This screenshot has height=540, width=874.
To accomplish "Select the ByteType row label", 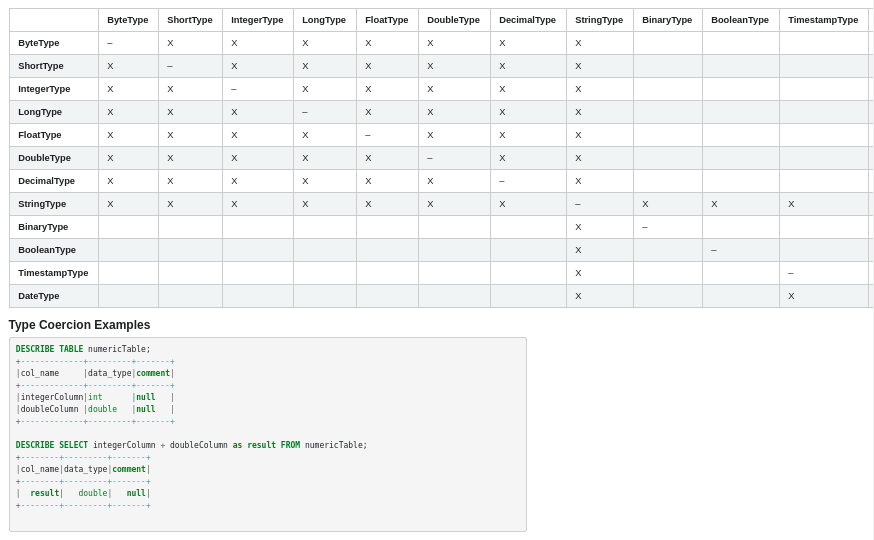I will click(38, 43).
